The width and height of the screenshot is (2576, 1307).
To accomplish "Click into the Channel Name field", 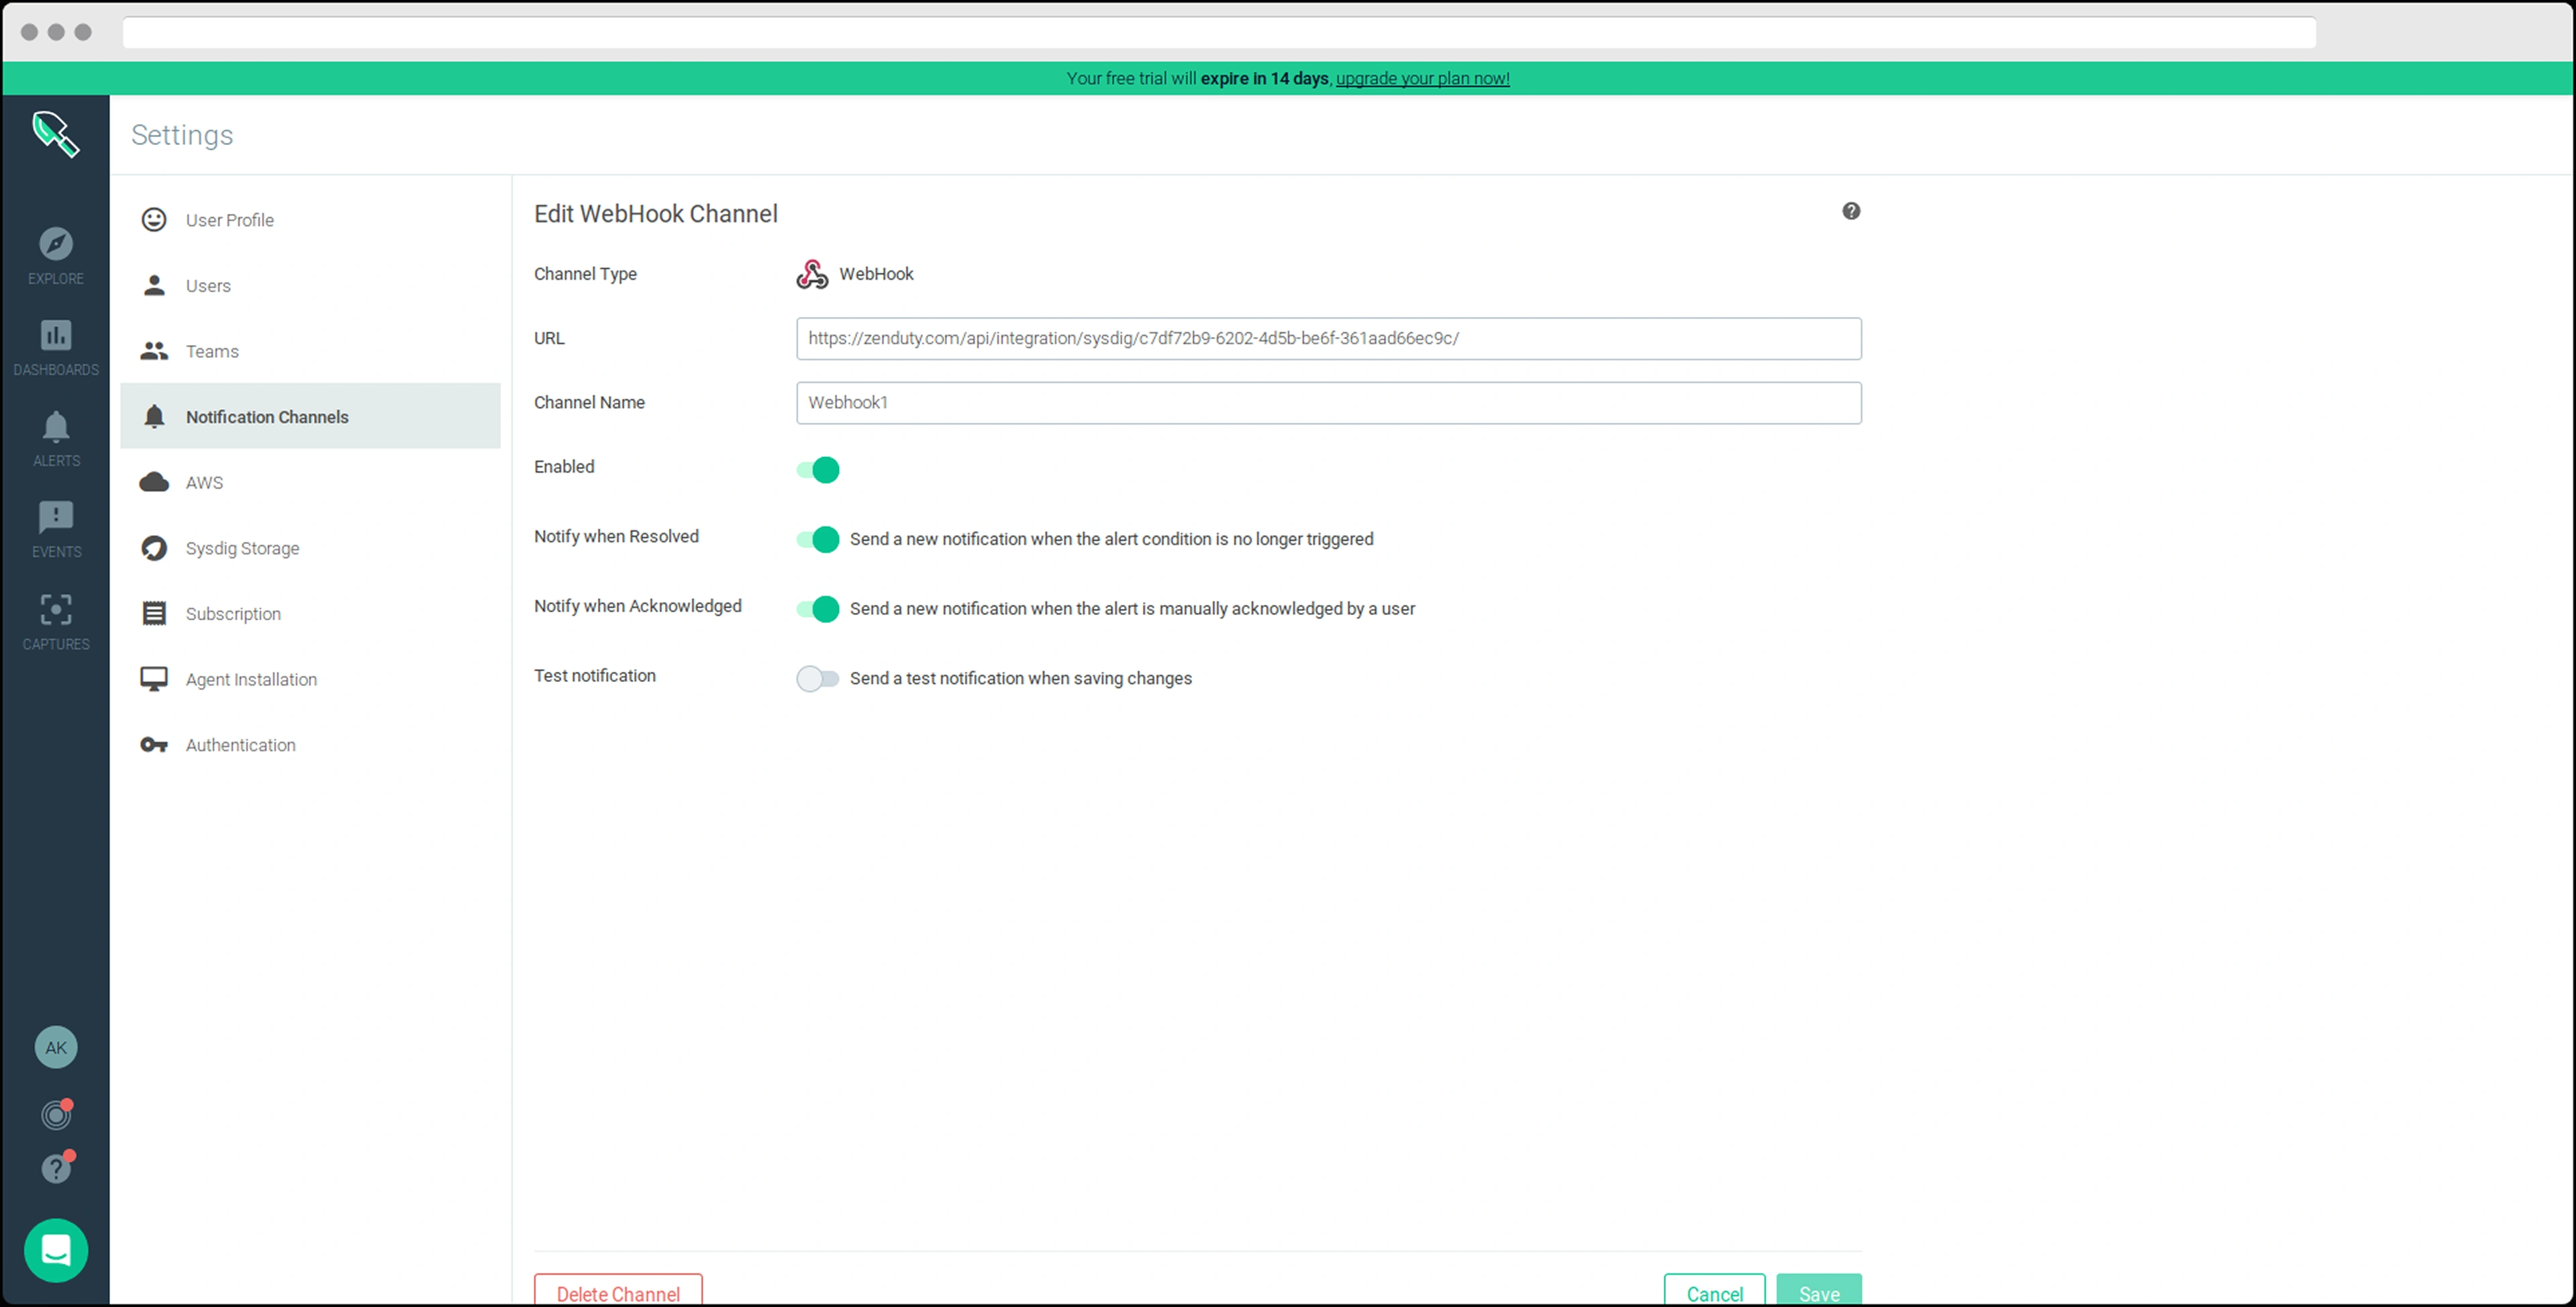I will coord(1328,403).
